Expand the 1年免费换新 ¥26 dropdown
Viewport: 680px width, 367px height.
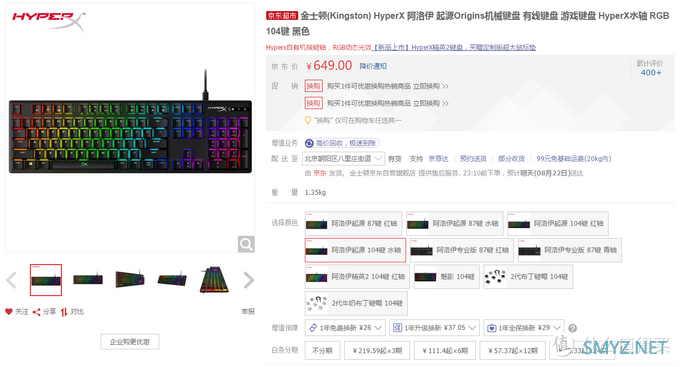tap(345, 328)
